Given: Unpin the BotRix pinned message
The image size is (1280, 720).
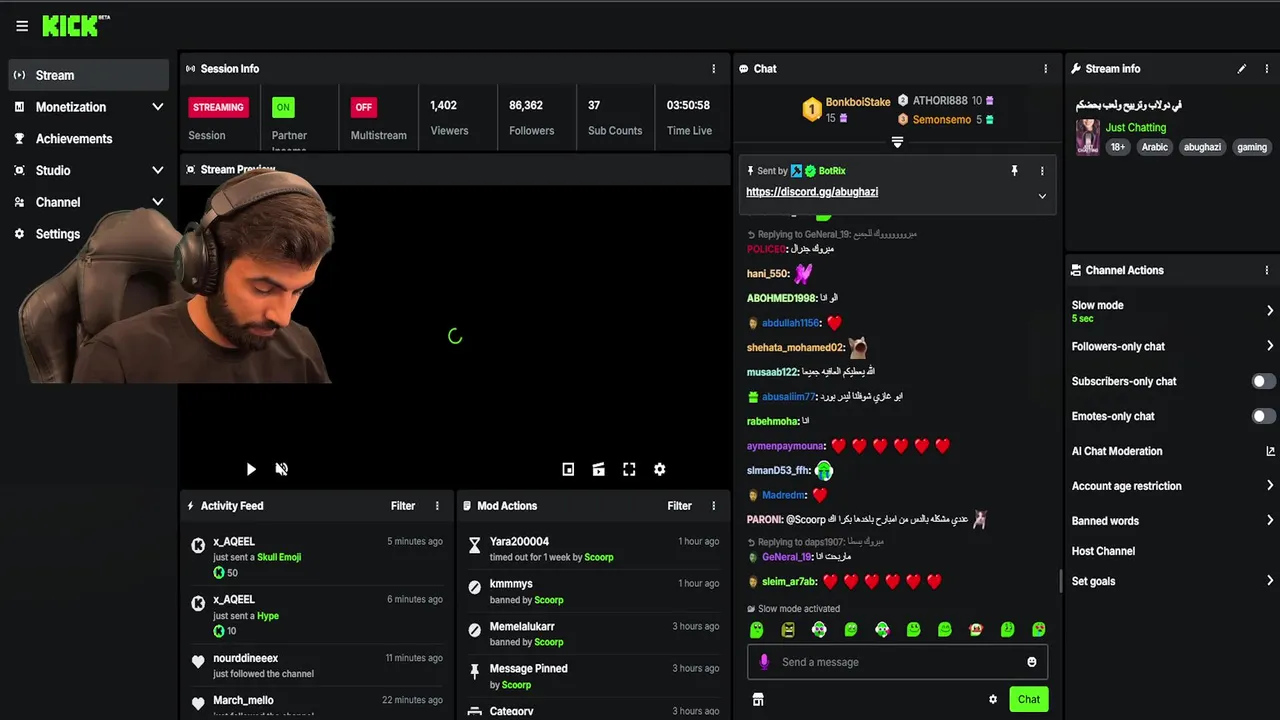Looking at the screenshot, I should click(x=1014, y=171).
